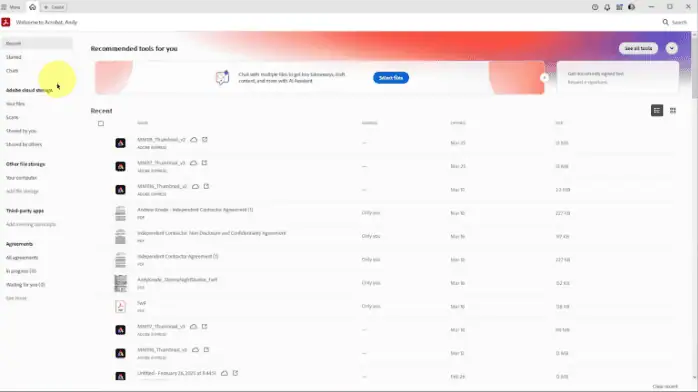Open In progress (0) agreements
The width and height of the screenshot is (698, 392).
[21, 271]
